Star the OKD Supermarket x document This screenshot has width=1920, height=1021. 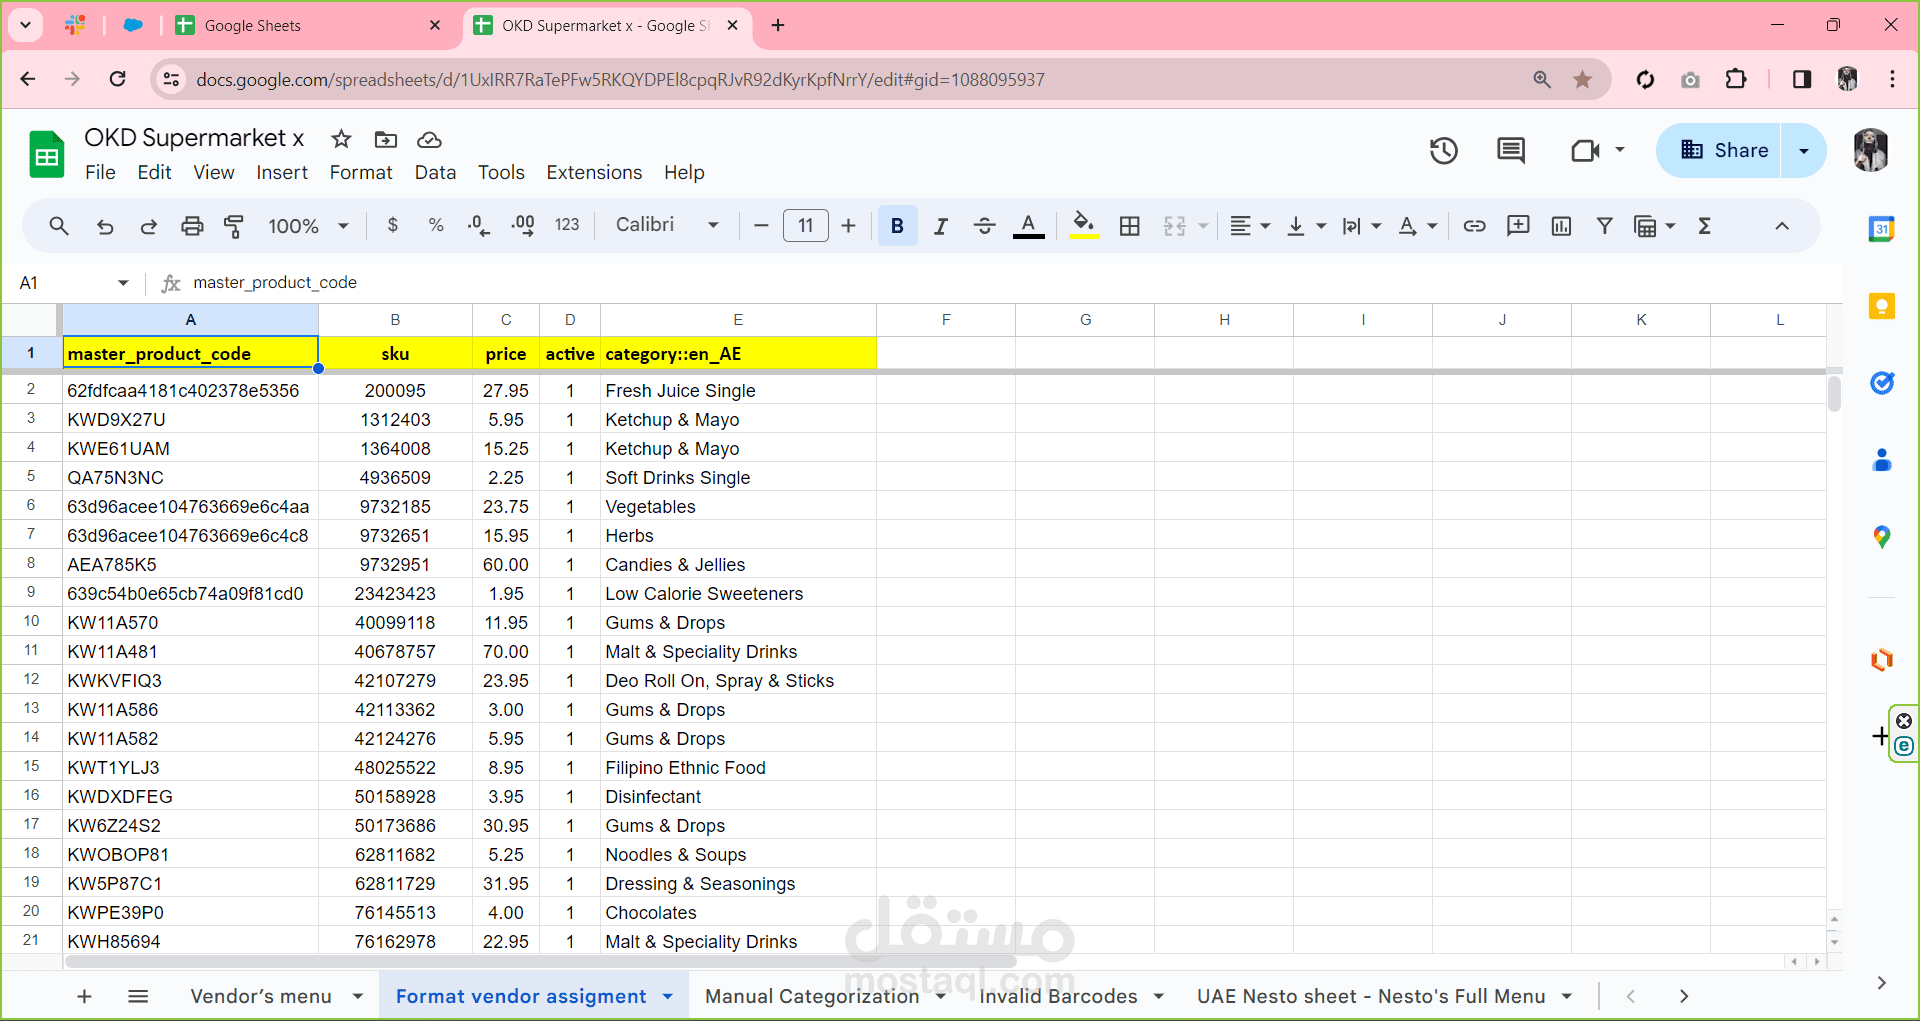[x=341, y=139]
